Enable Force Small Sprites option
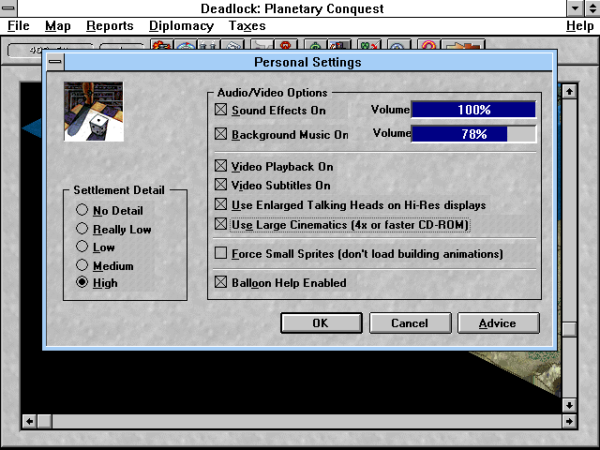 221,254
